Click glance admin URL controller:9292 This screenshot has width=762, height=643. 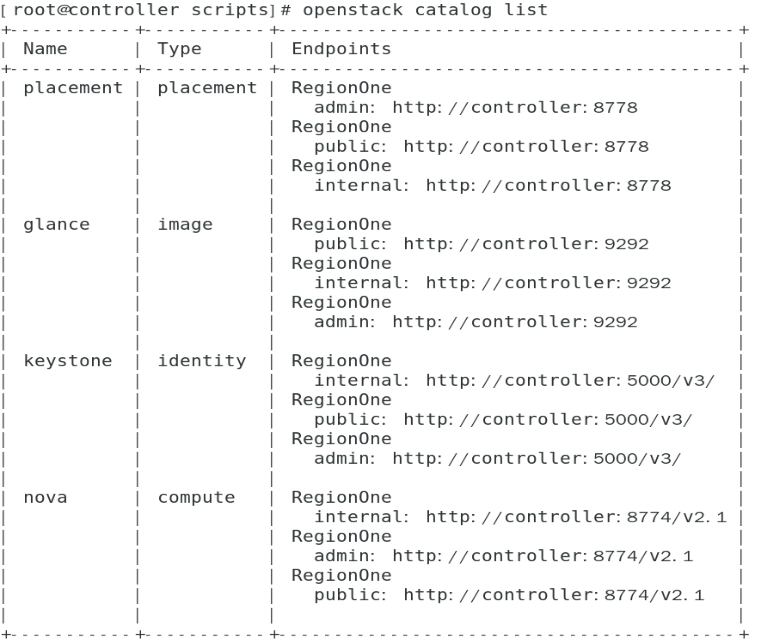[x=515, y=322]
